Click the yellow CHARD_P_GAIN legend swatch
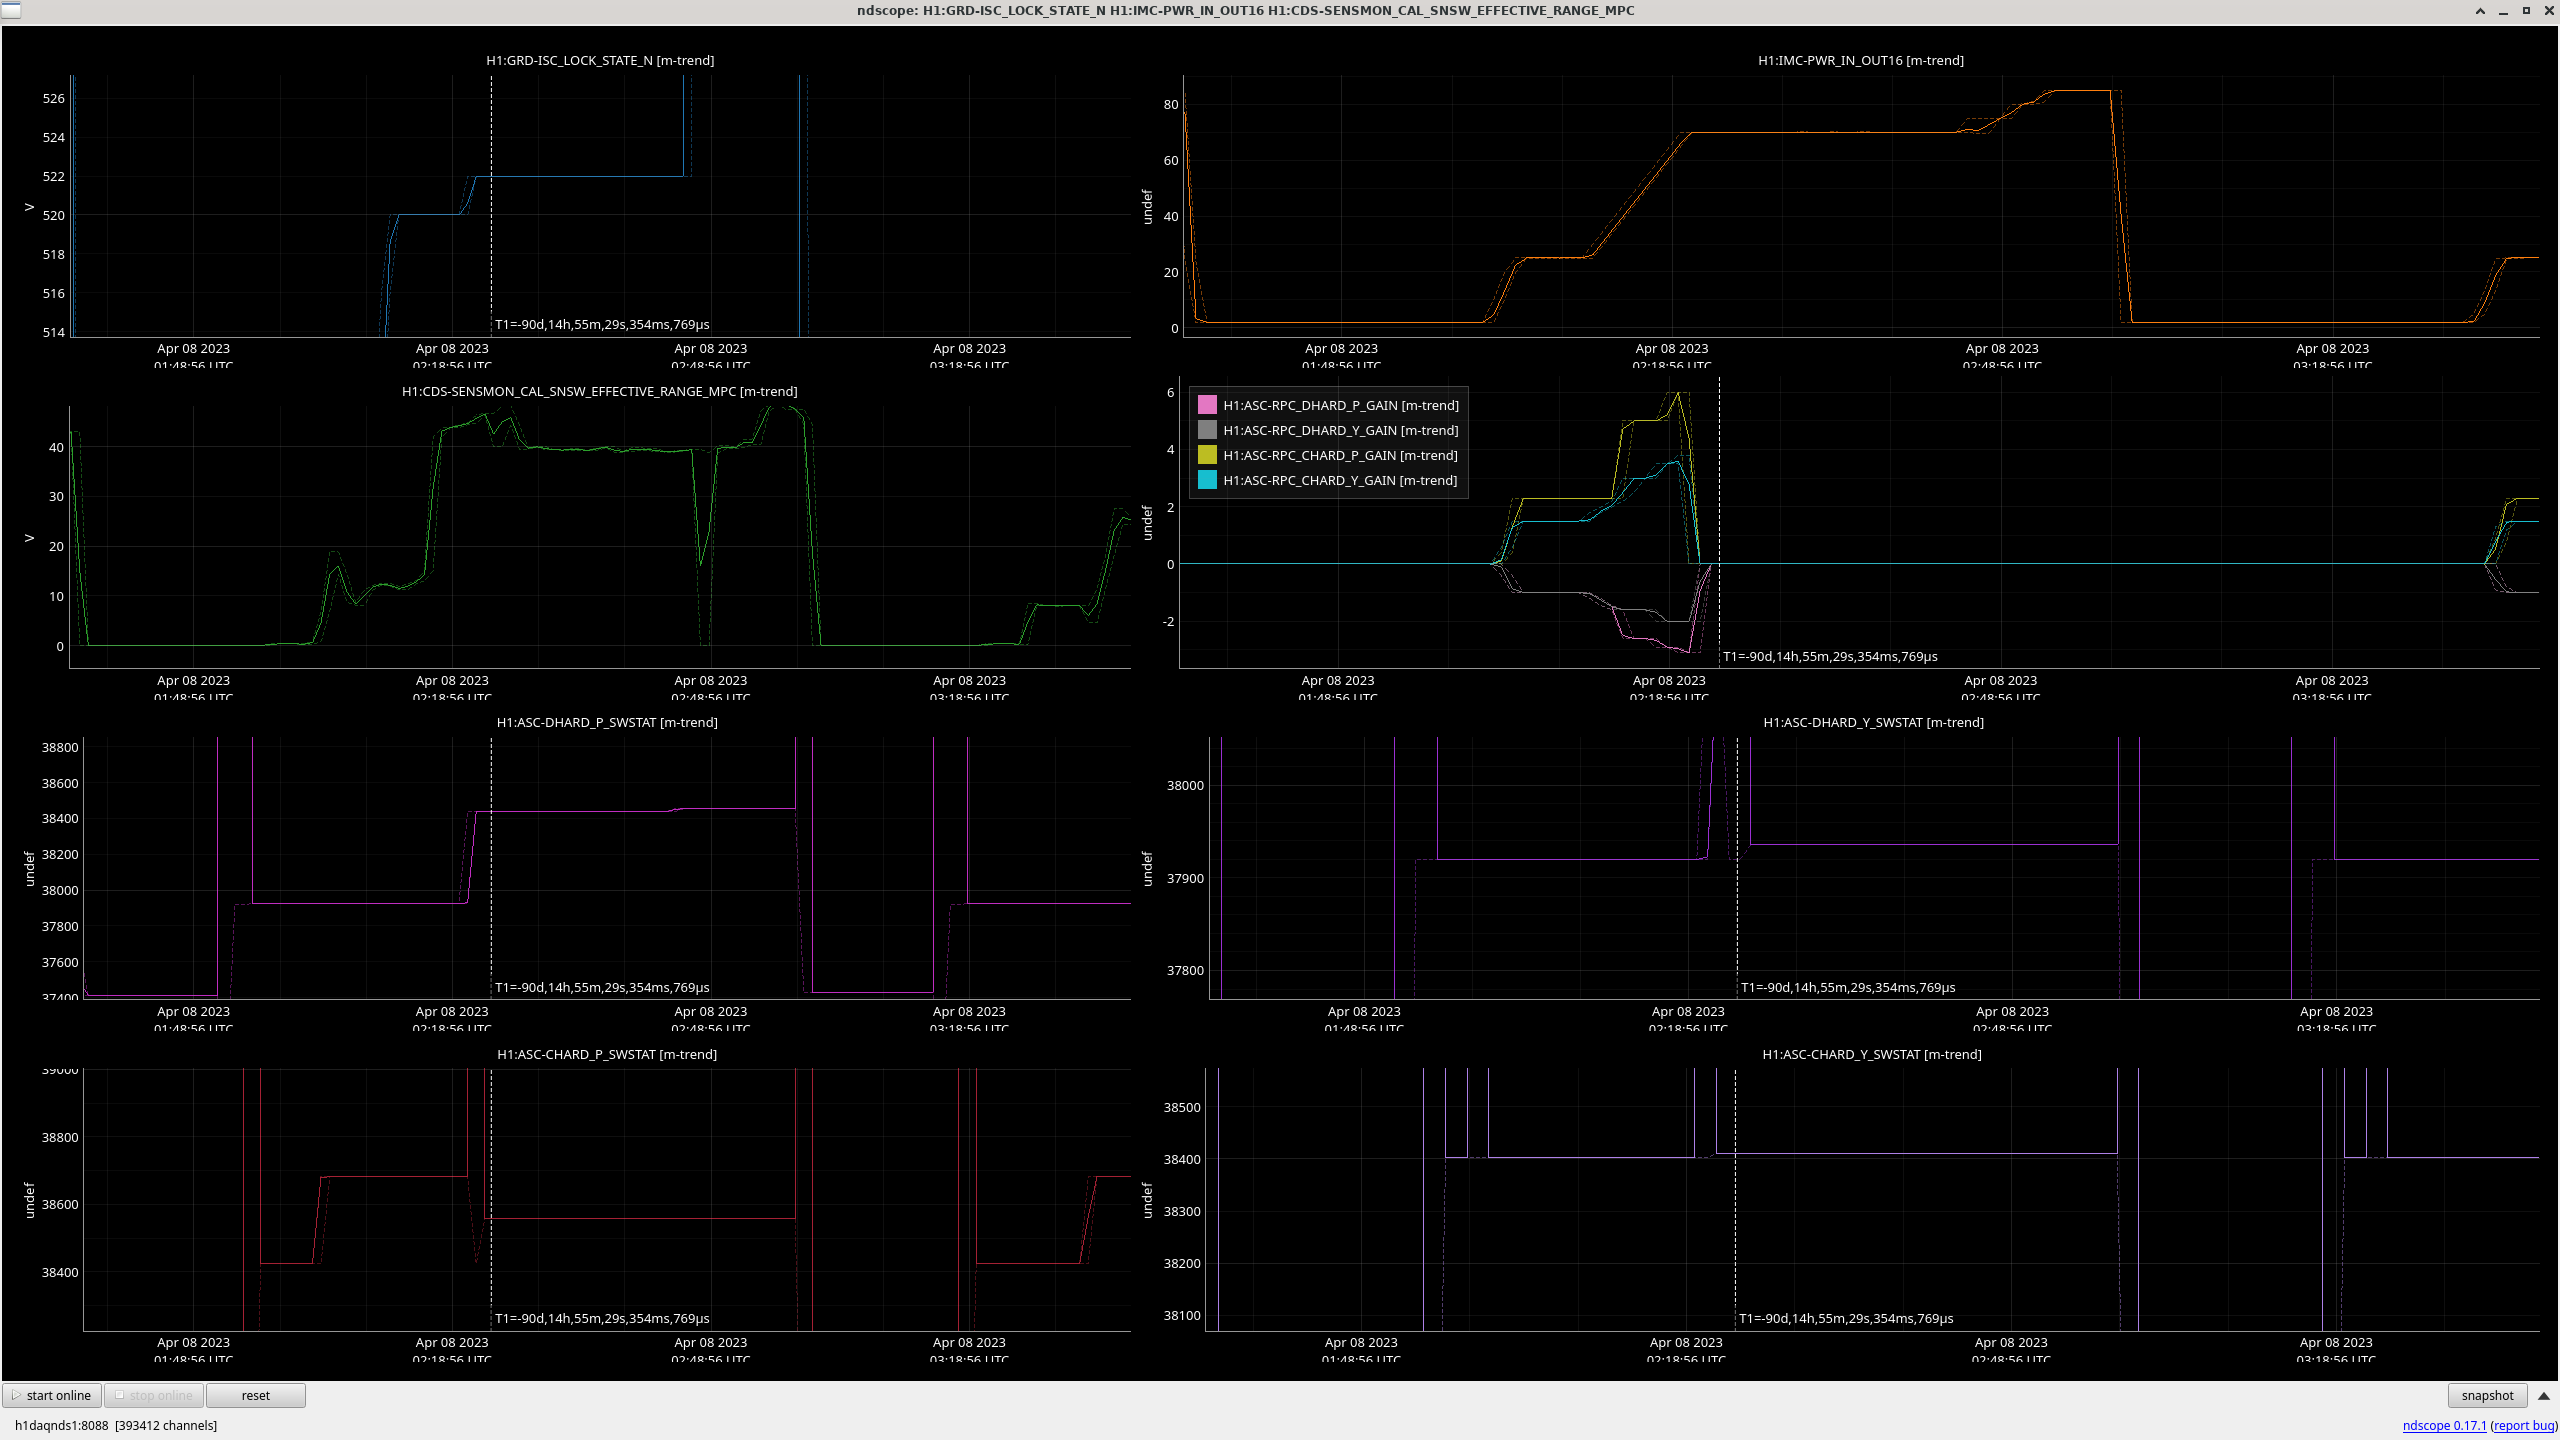Screen dimensions: 2560x1440 click(x=1207, y=455)
